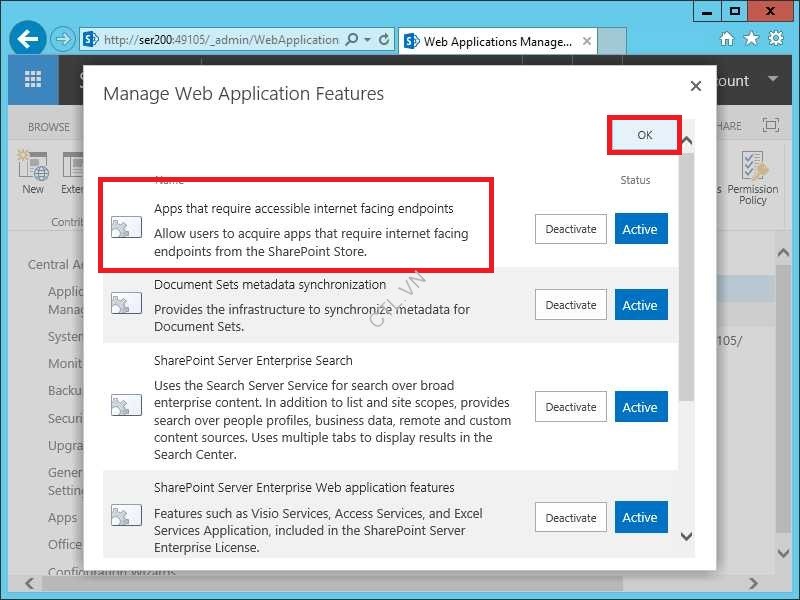Click the Home icon in browser toolbar
Image resolution: width=800 pixels, height=600 pixels.
coord(729,38)
